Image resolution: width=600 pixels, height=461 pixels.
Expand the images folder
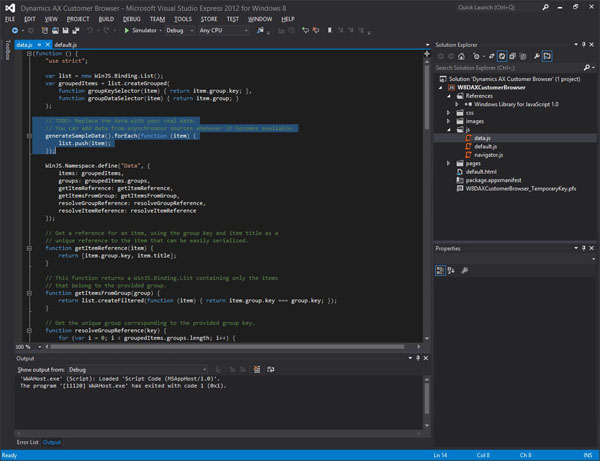[x=448, y=121]
